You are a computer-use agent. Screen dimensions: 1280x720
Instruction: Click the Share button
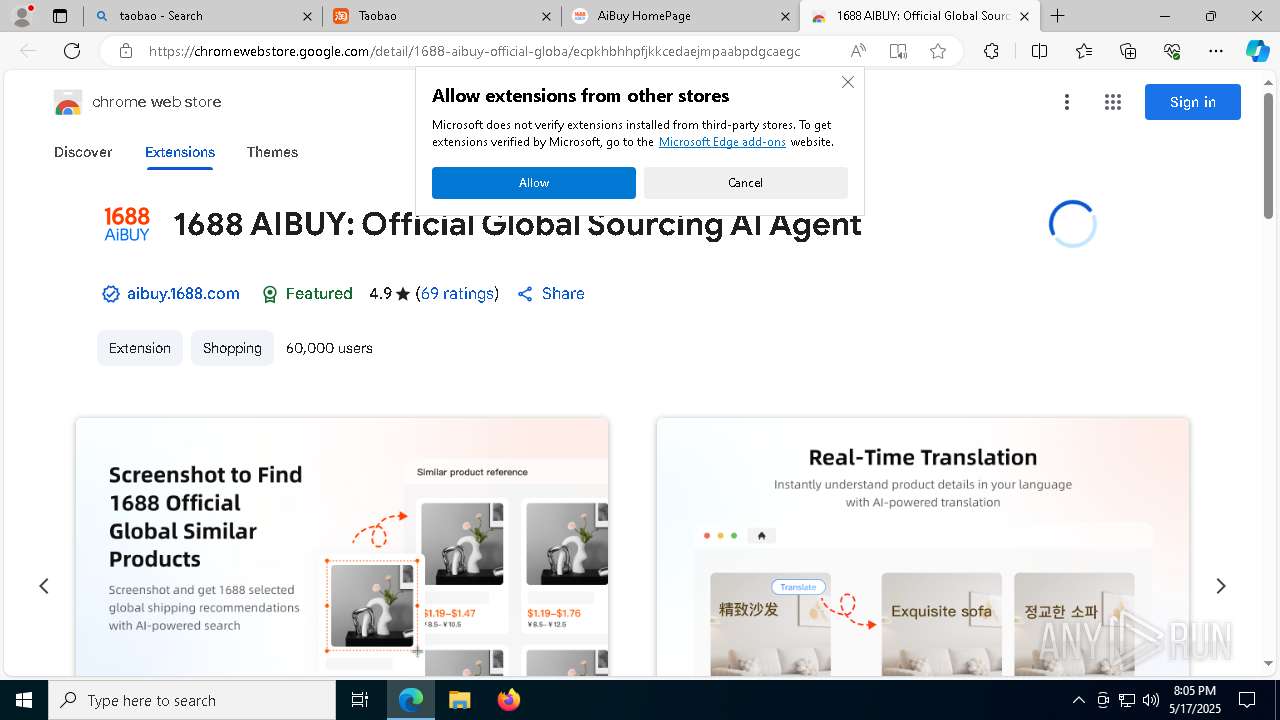551,294
